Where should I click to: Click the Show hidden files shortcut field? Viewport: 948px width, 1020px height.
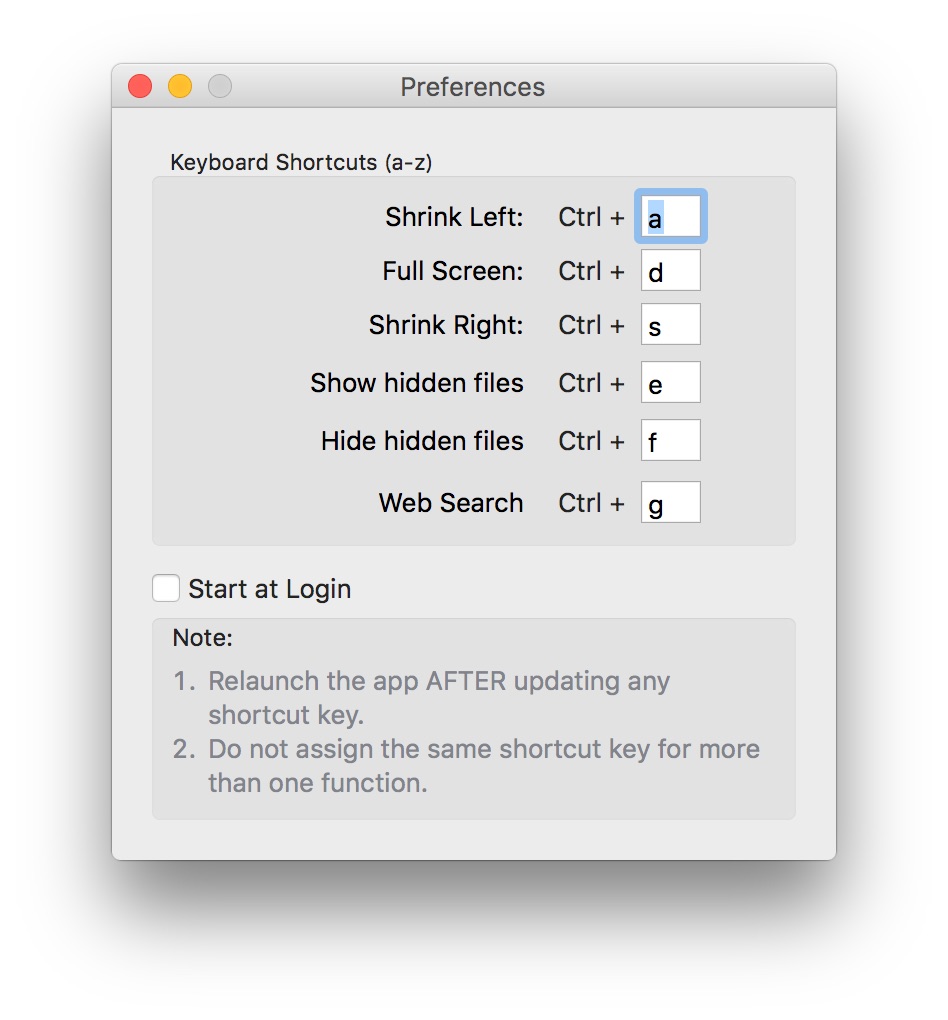(671, 383)
